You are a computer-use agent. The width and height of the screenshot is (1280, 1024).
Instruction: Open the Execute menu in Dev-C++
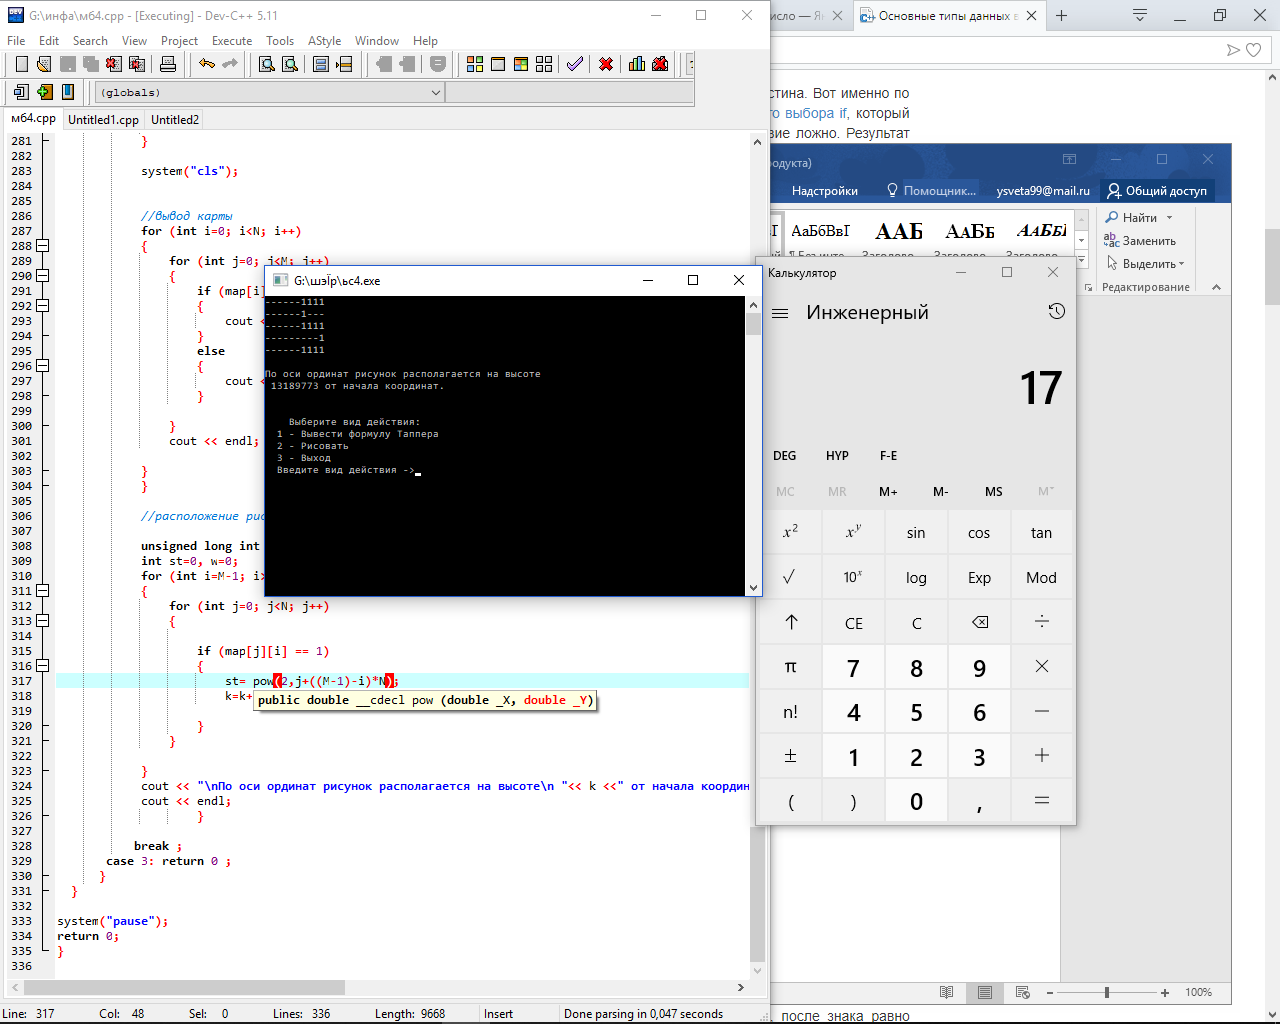(x=232, y=41)
